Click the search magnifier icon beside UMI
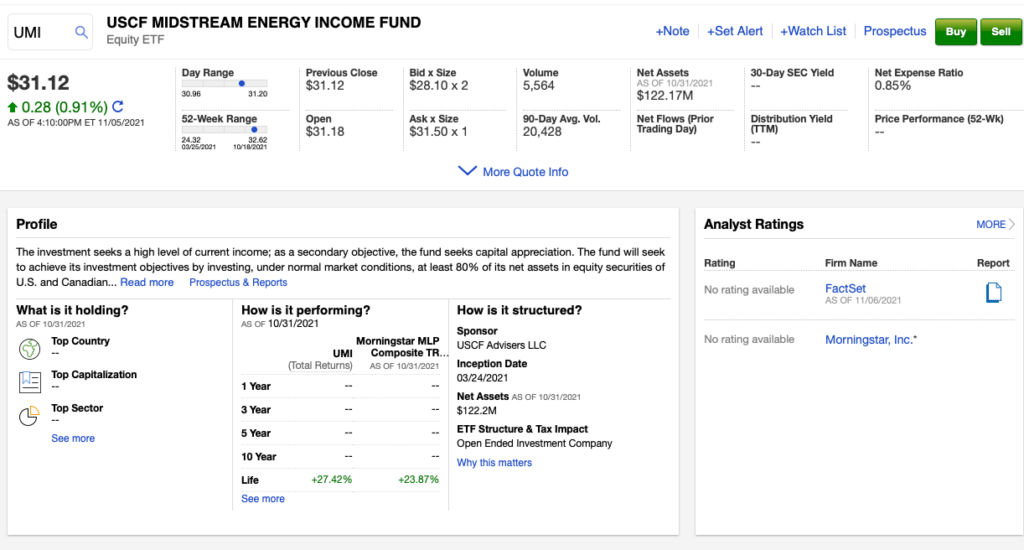1024x550 pixels. click(81, 32)
